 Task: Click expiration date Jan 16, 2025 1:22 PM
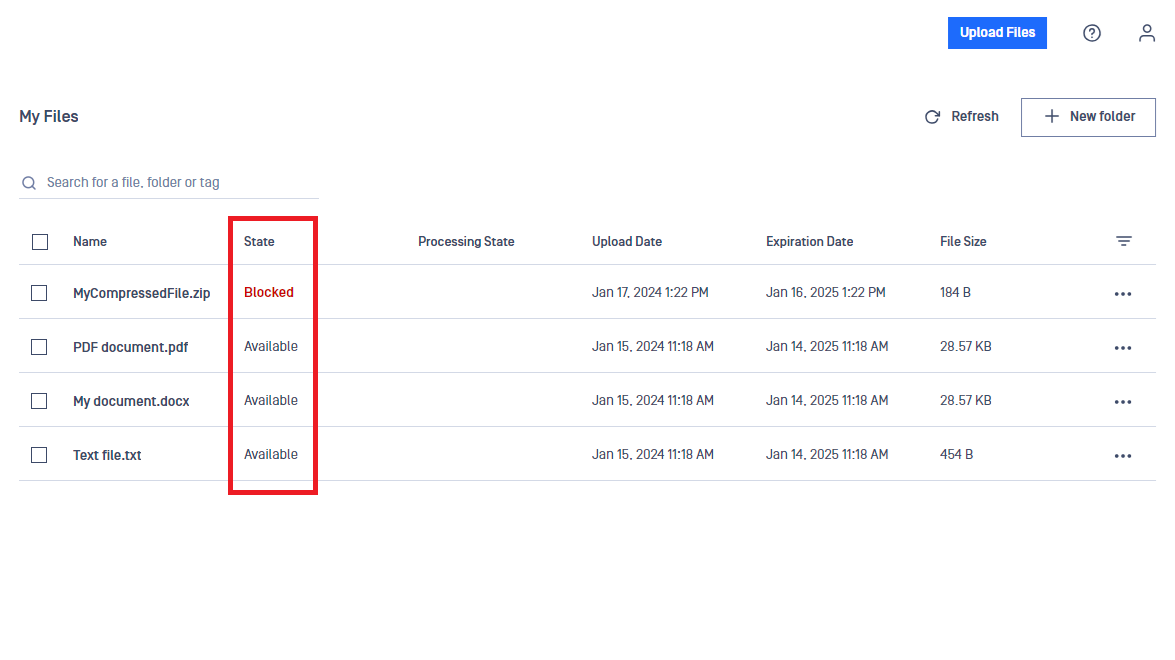tap(826, 292)
